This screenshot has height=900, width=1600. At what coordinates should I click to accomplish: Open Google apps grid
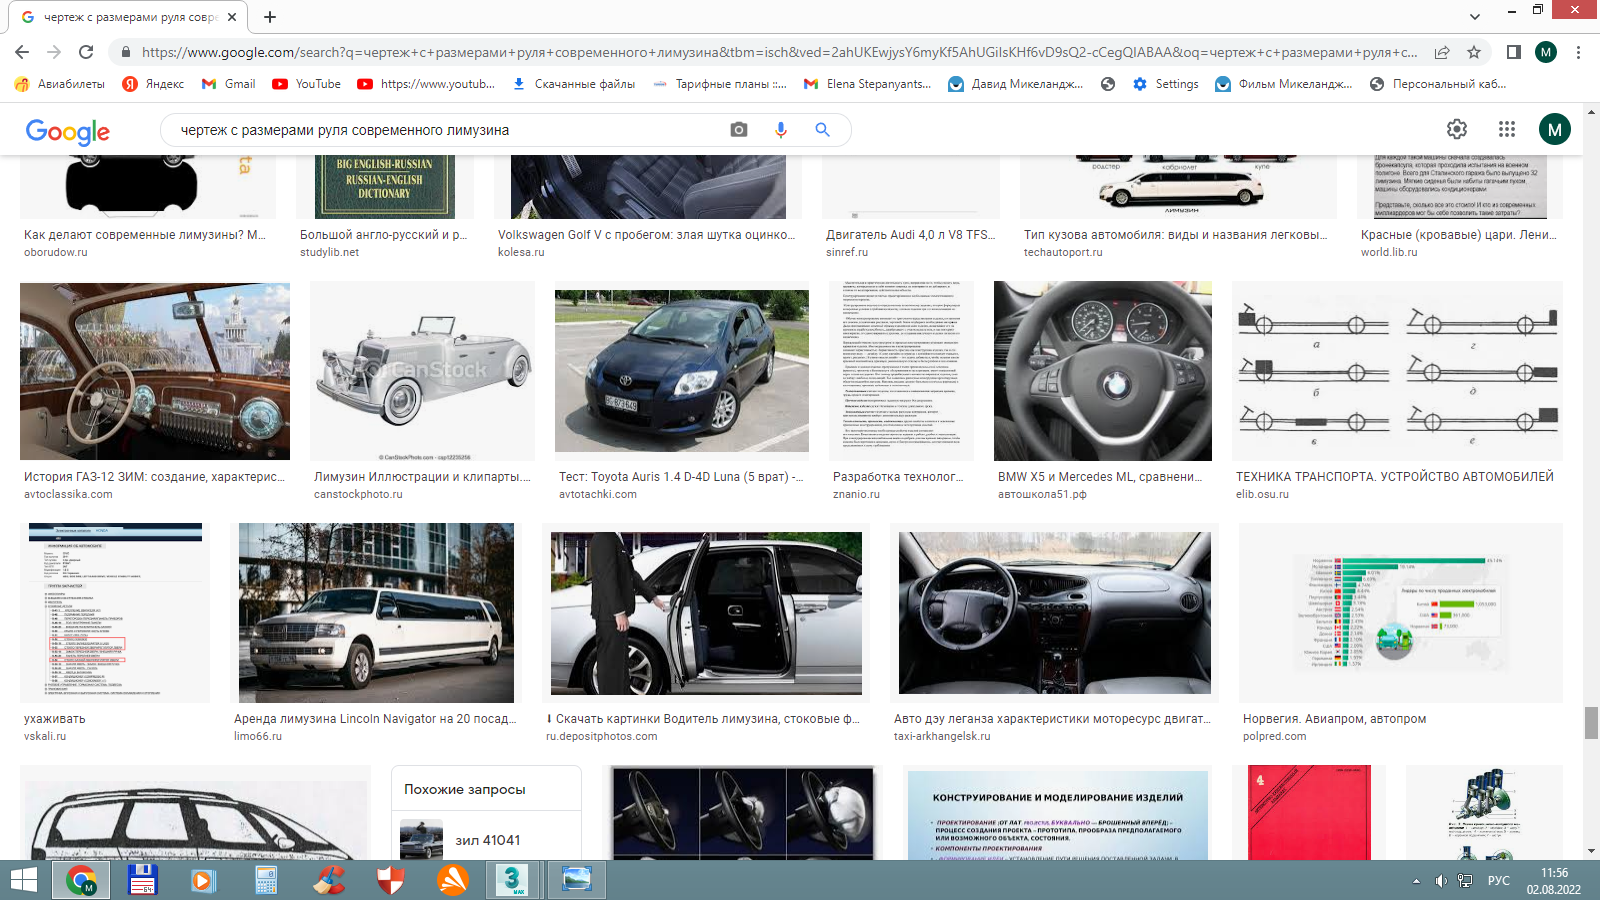[1507, 129]
